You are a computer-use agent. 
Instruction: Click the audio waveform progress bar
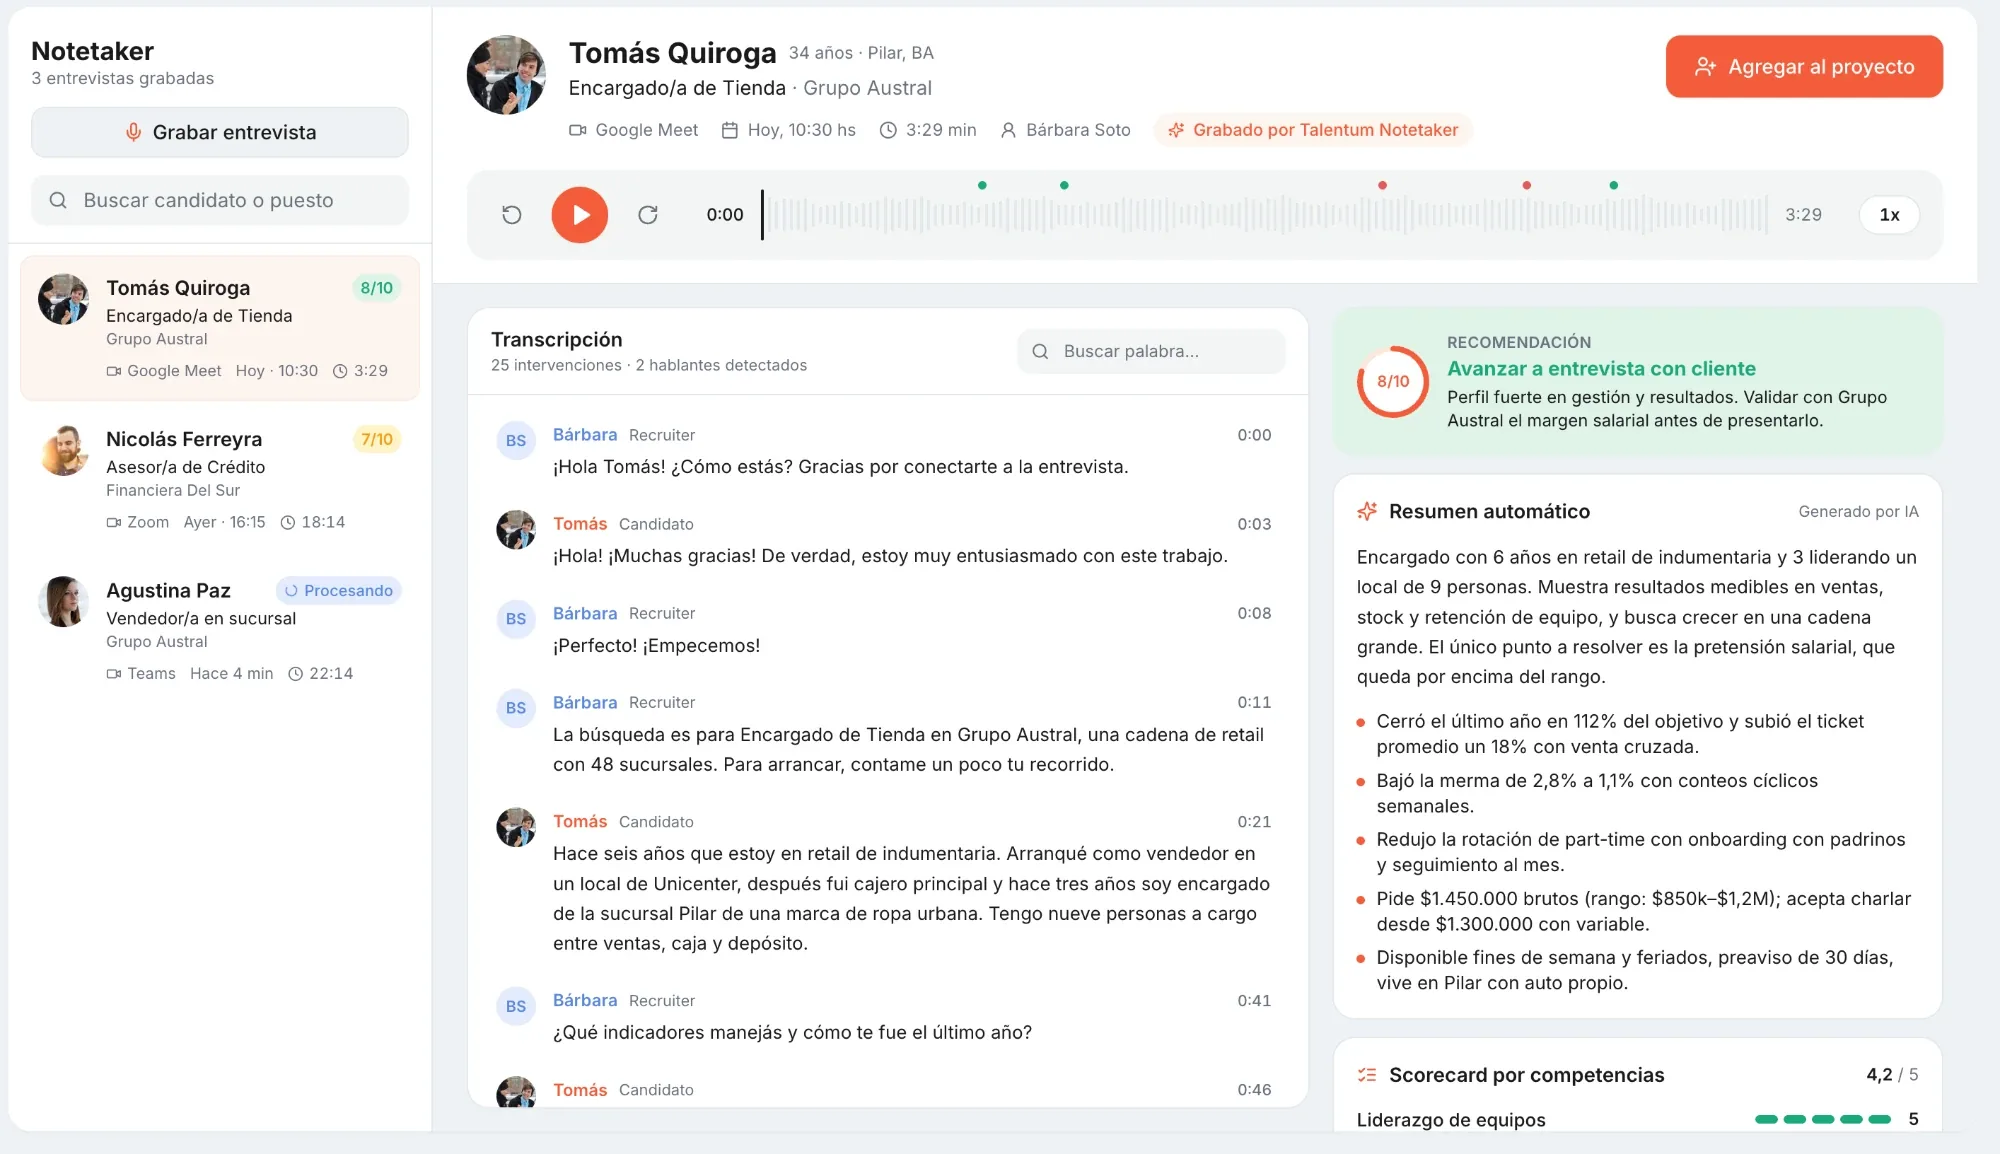[1265, 215]
